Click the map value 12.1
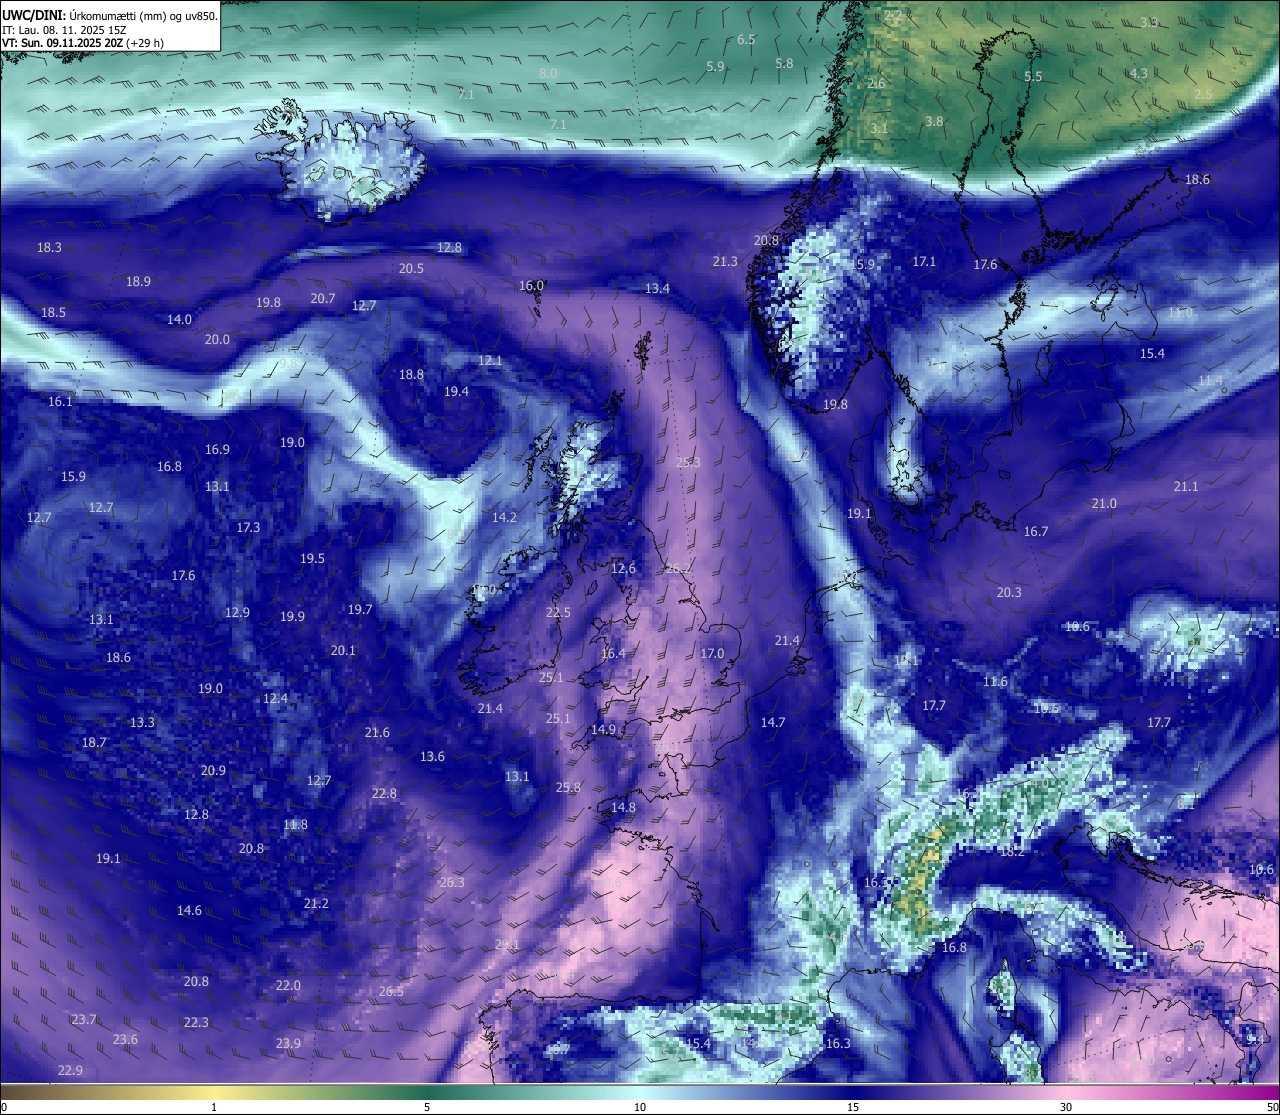The width and height of the screenshot is (1280, 1115). (490, 361)
